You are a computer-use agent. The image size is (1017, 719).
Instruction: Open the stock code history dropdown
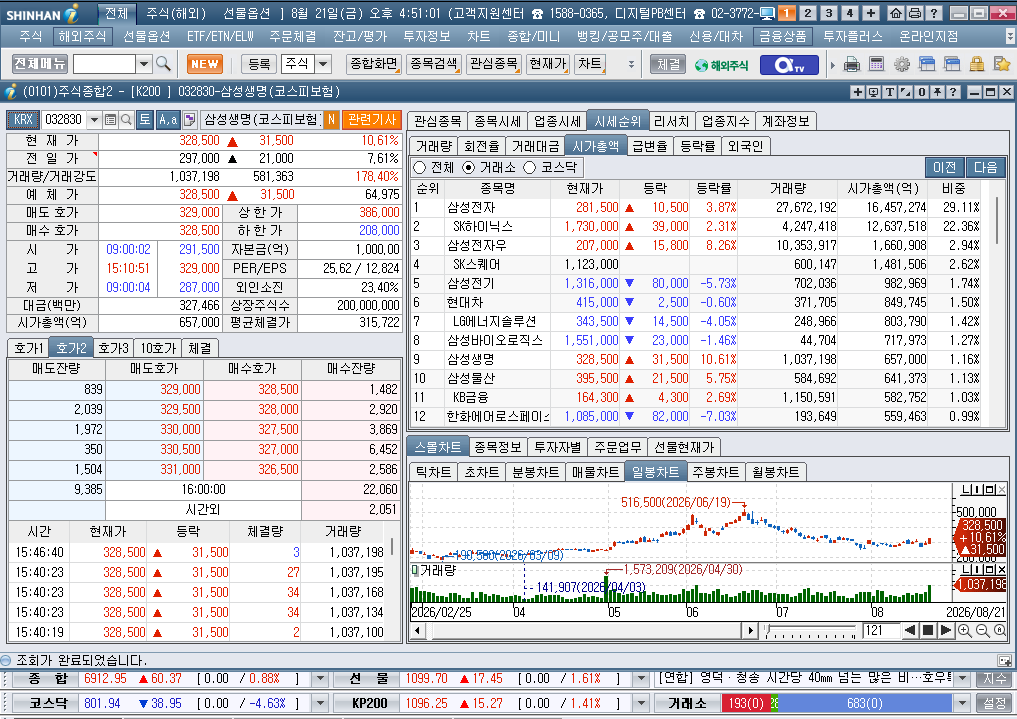(94, 119)
